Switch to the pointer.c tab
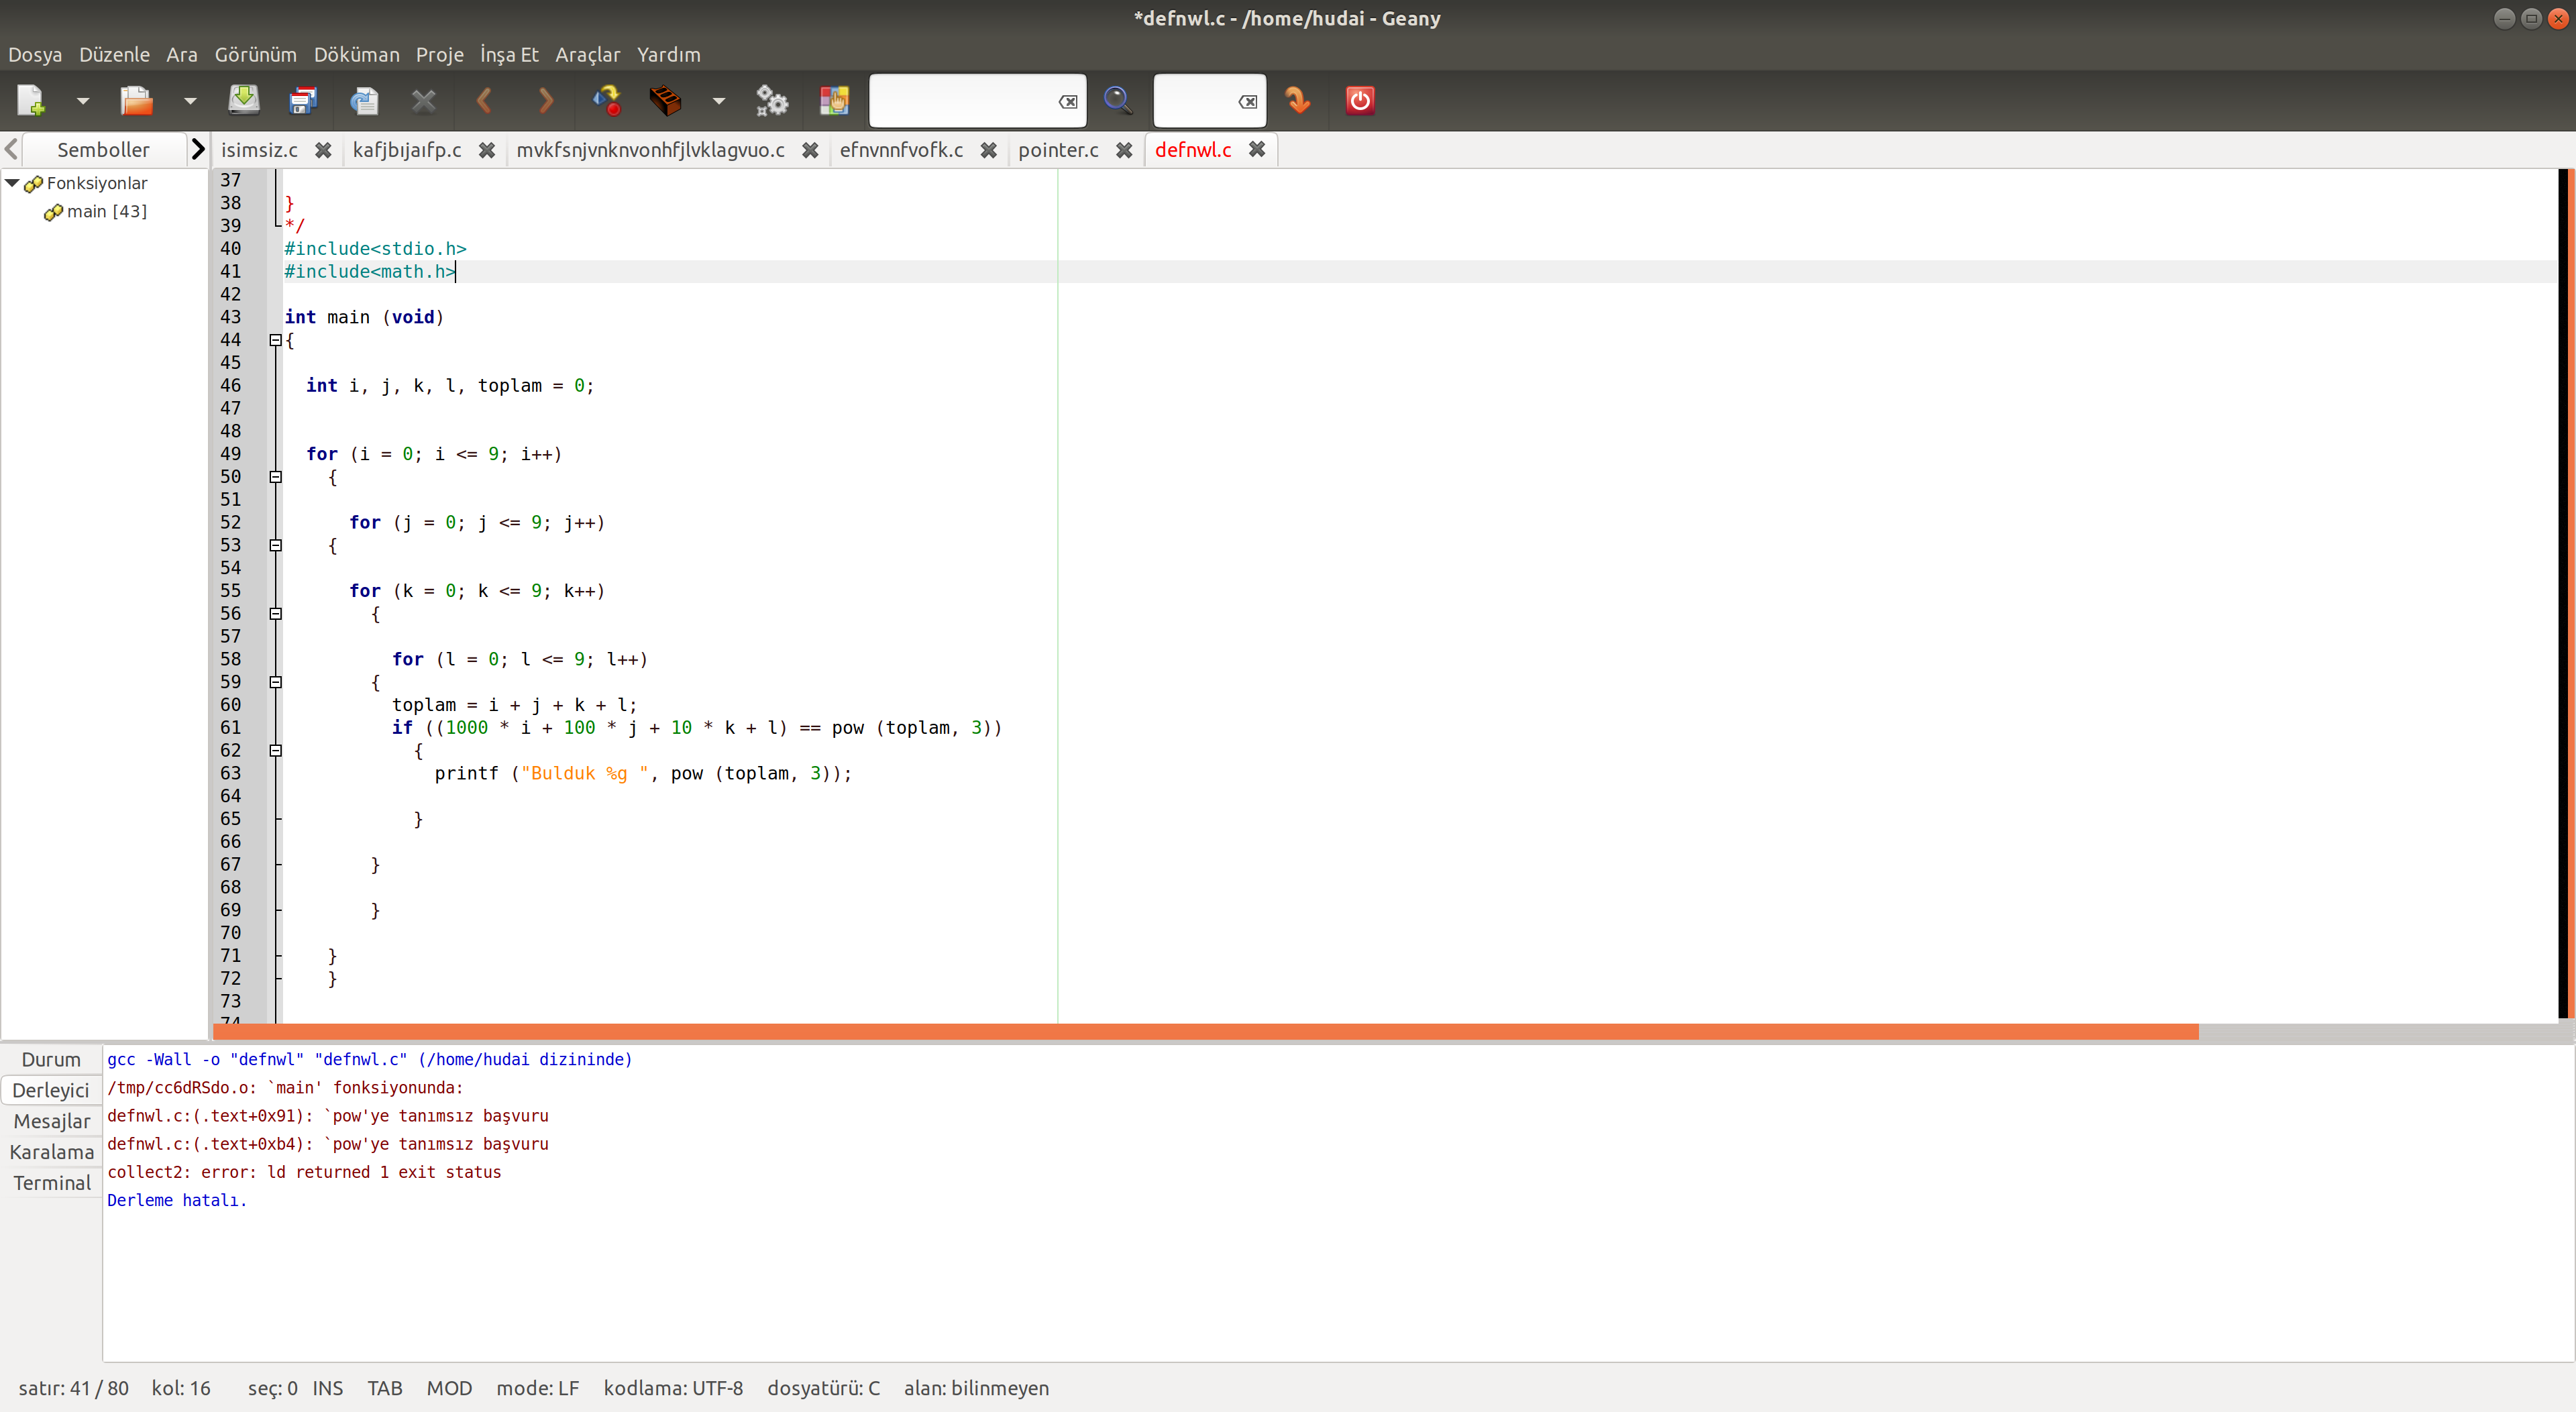Screen dimensions: 2576x1412 point(1057,150)
